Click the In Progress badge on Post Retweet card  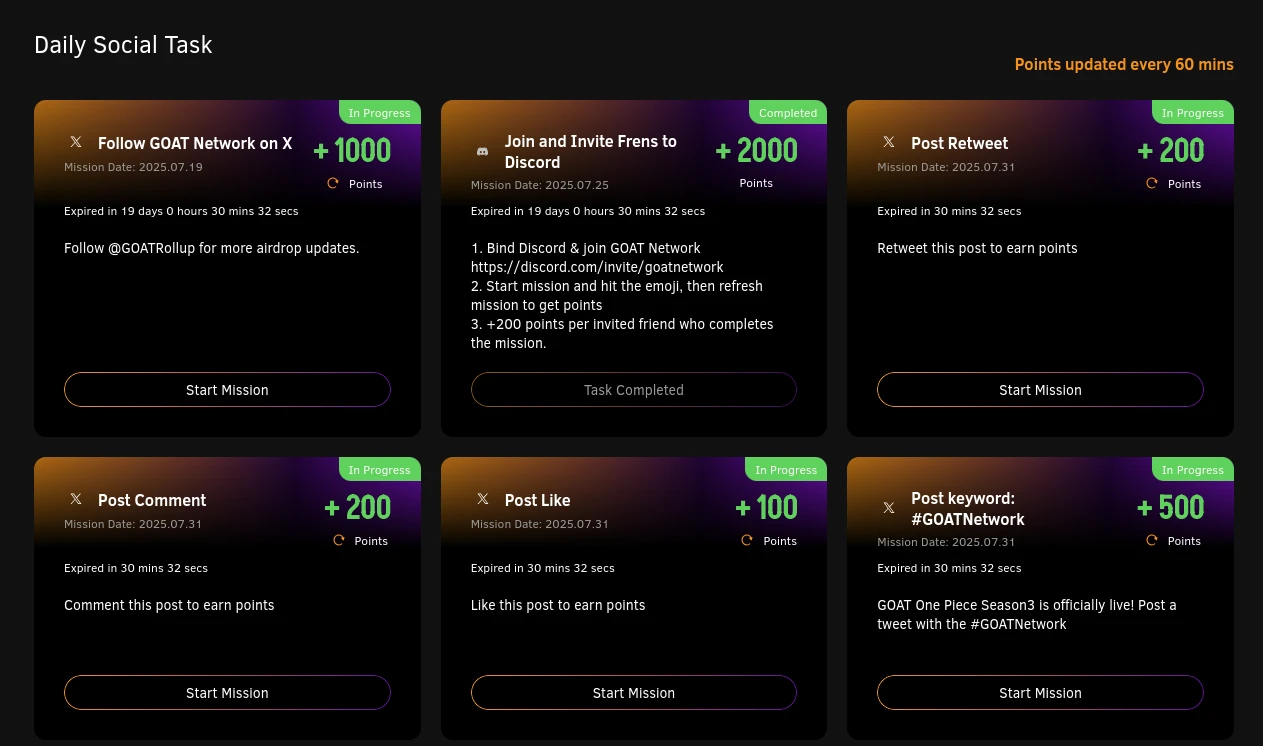[1193, 112]
